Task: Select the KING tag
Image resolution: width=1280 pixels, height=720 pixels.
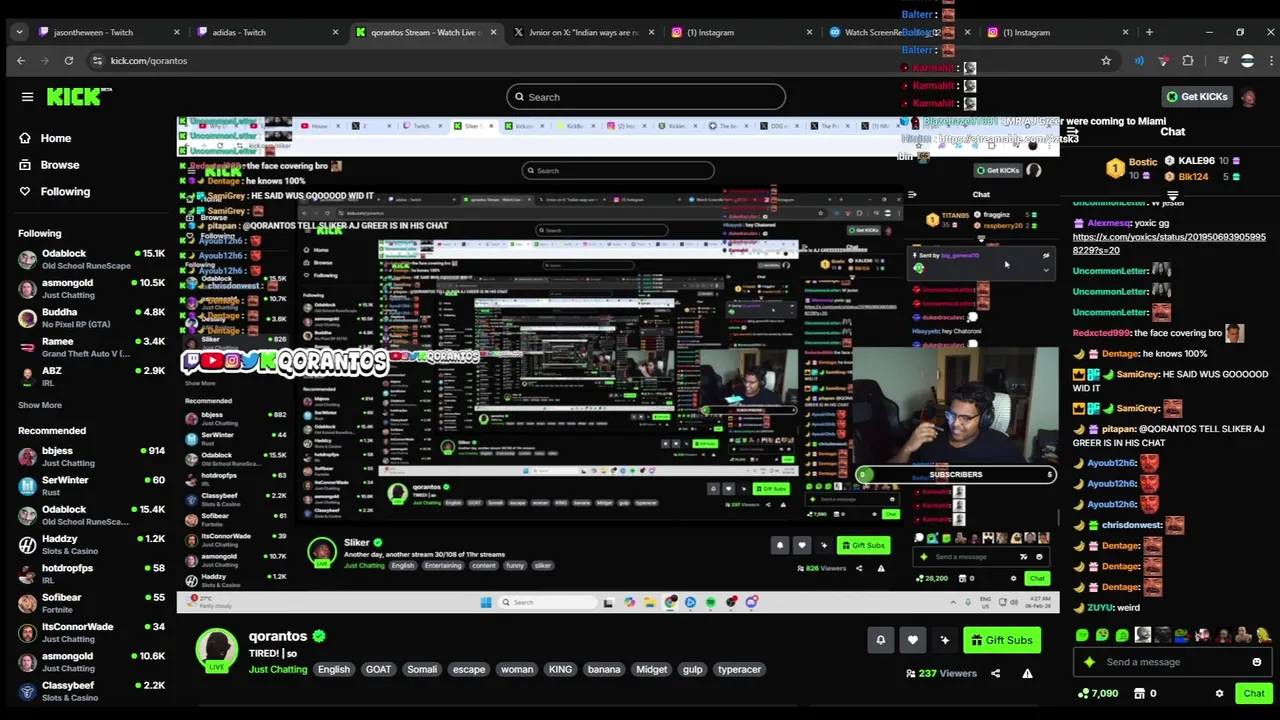Action: [x=560, y=670]
